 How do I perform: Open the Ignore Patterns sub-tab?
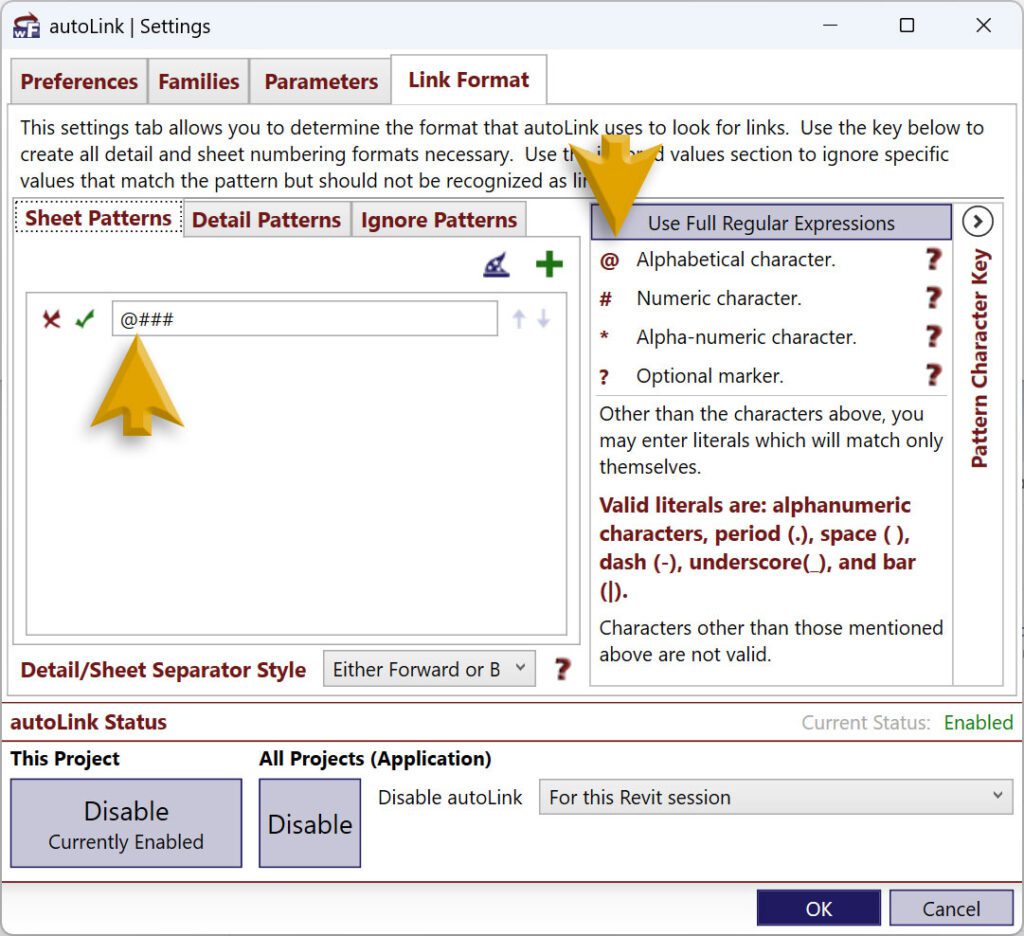[x=439, y=219]
